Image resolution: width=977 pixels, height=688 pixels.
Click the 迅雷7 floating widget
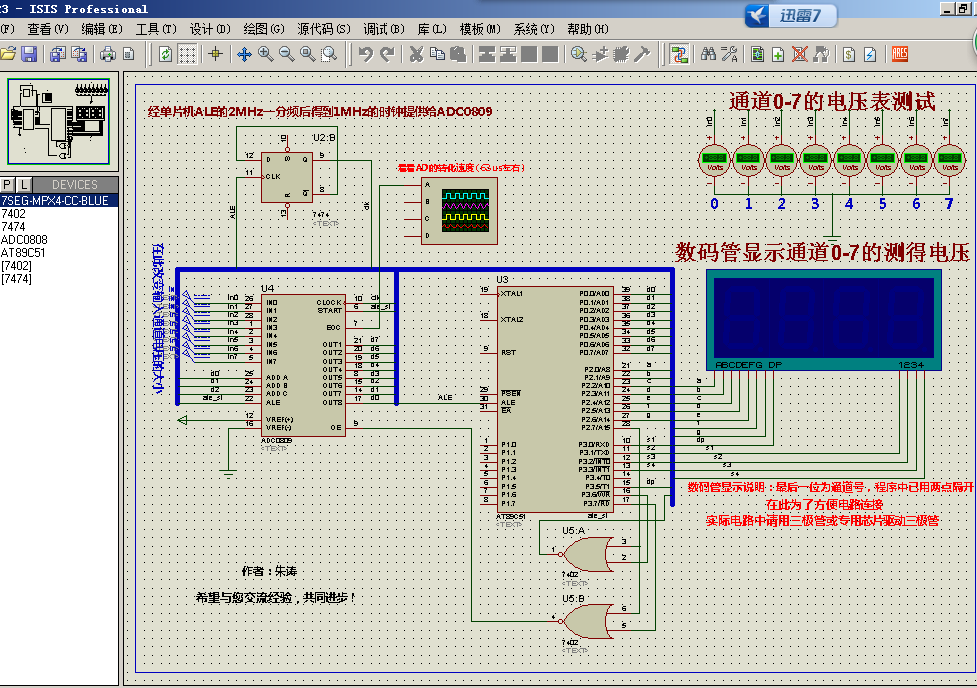click(791, 15)
